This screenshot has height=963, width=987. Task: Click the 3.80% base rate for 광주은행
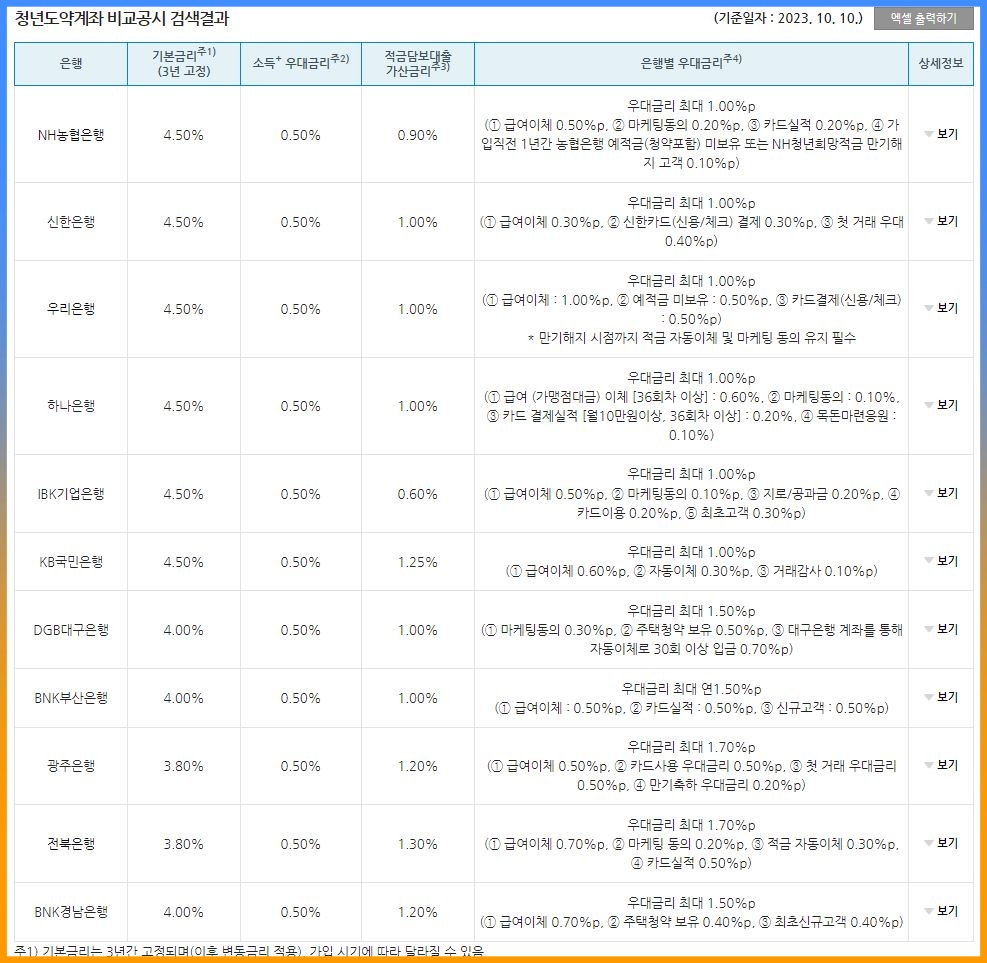coord(184,765)
